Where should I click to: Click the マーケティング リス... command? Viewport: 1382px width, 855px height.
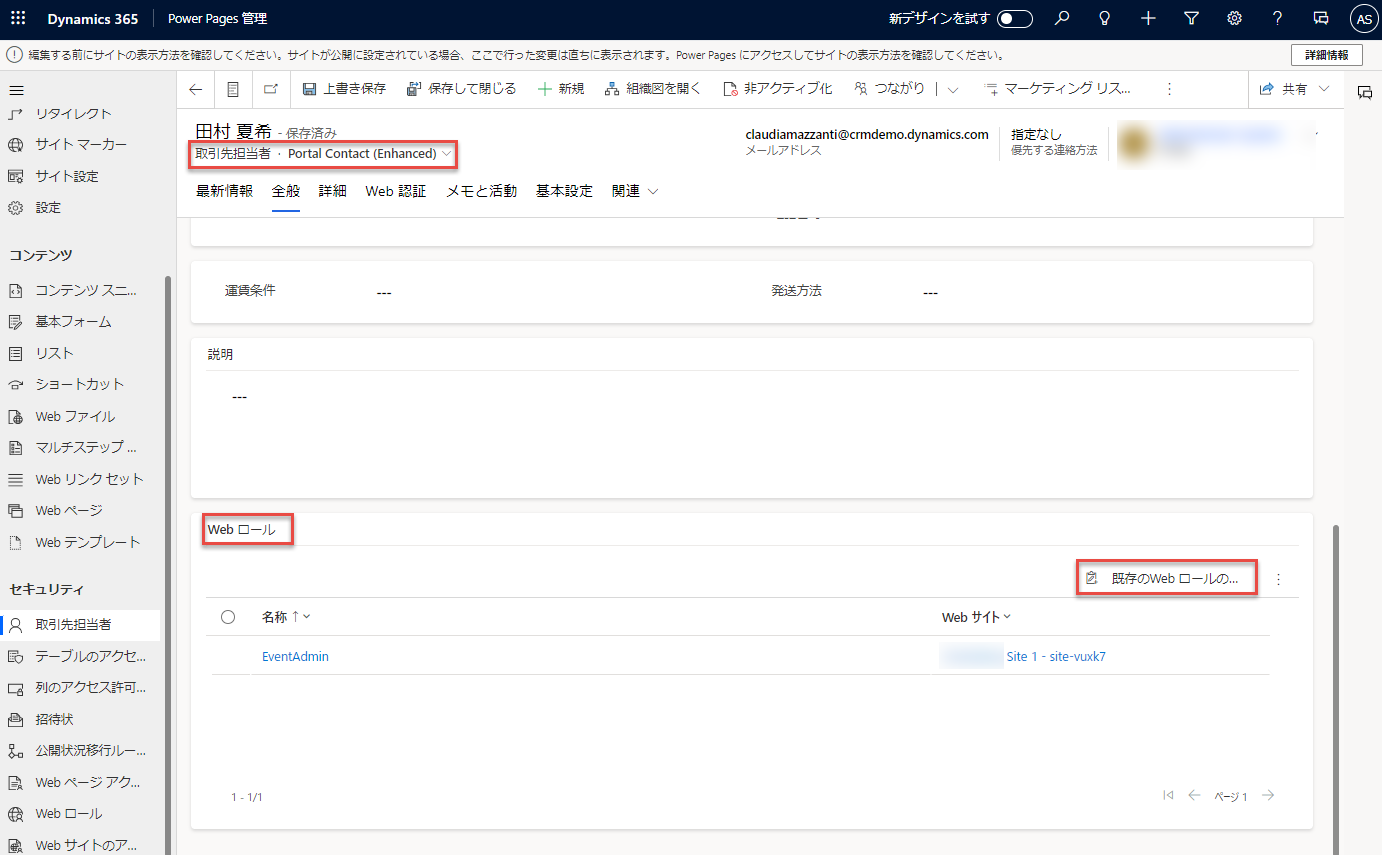click(x=1057, y=89)
